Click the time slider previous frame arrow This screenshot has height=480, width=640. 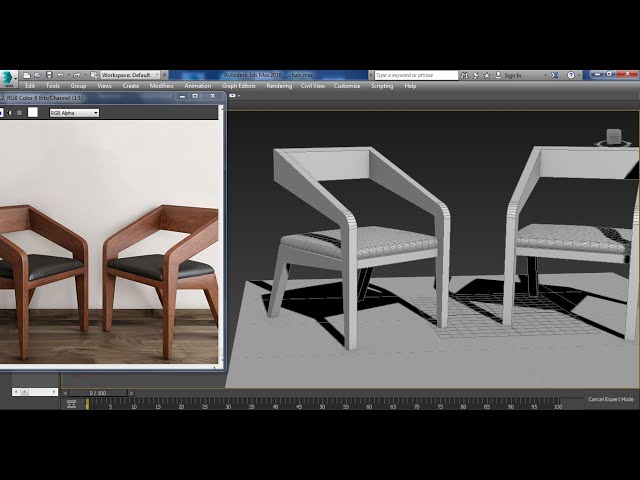(65, 393)
